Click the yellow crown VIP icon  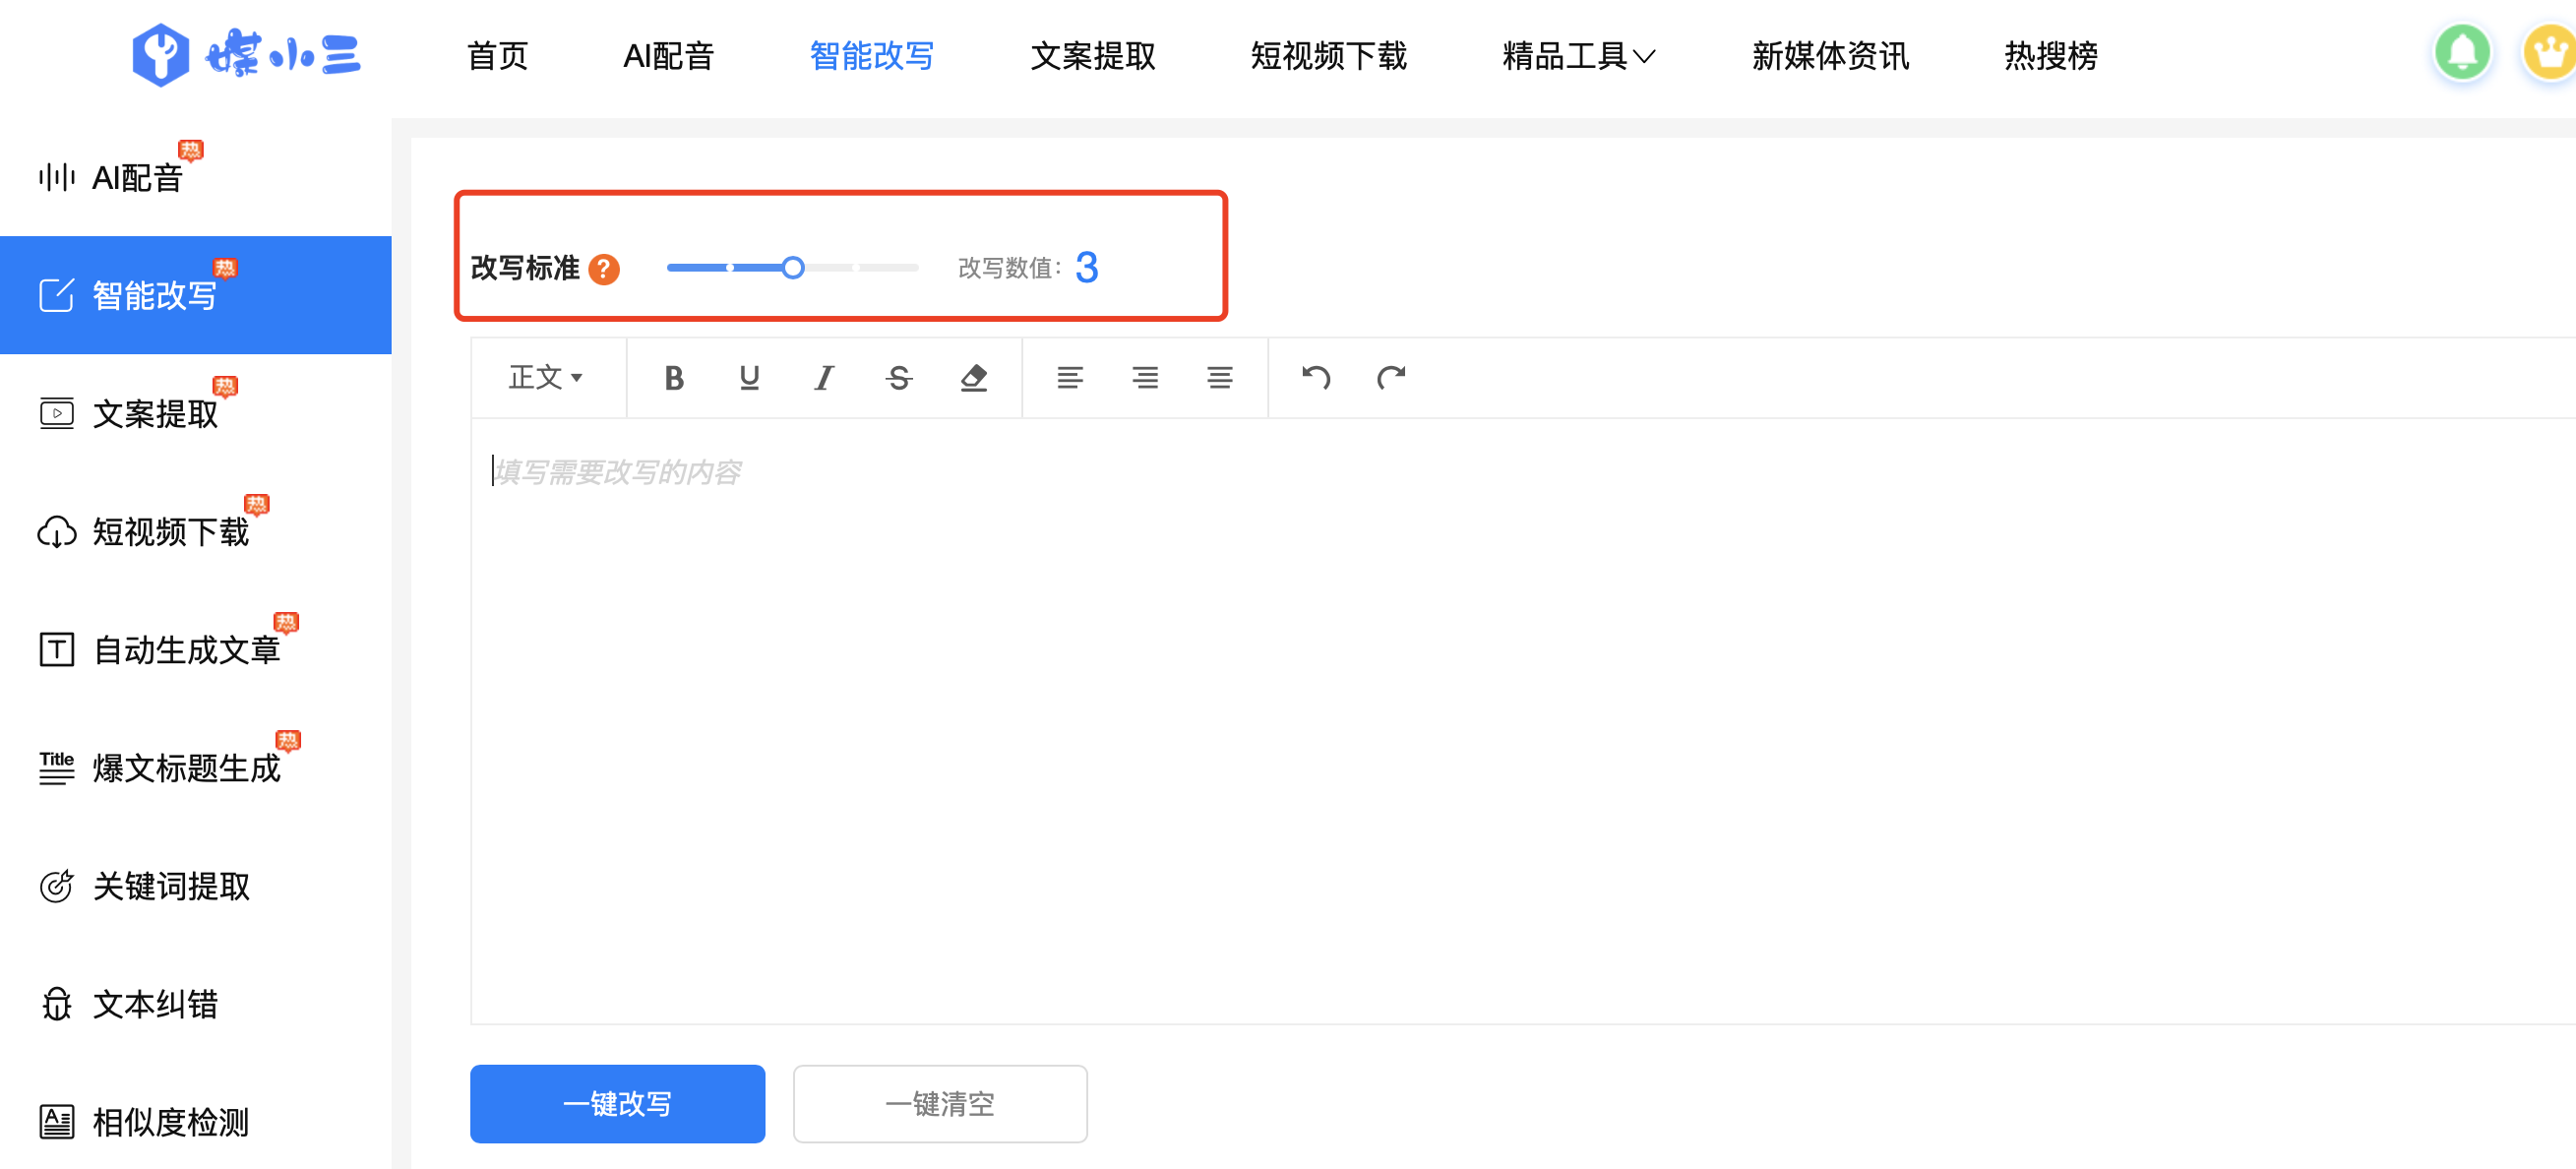click(2549, 52)
